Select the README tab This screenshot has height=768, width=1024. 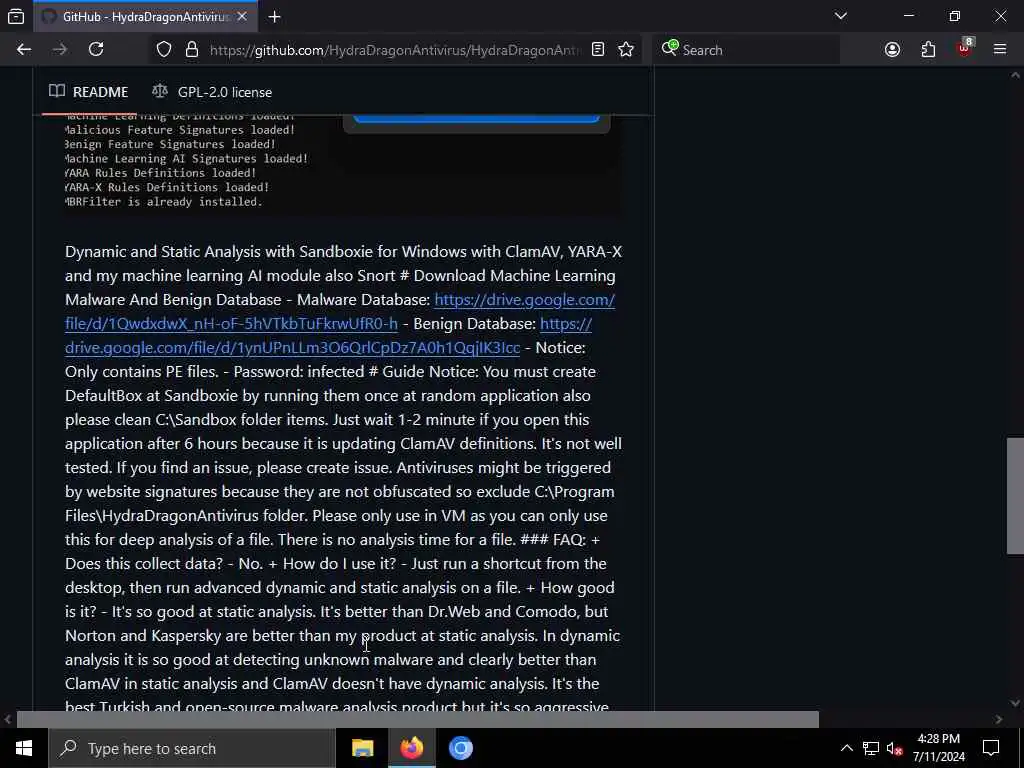(89, 92)
